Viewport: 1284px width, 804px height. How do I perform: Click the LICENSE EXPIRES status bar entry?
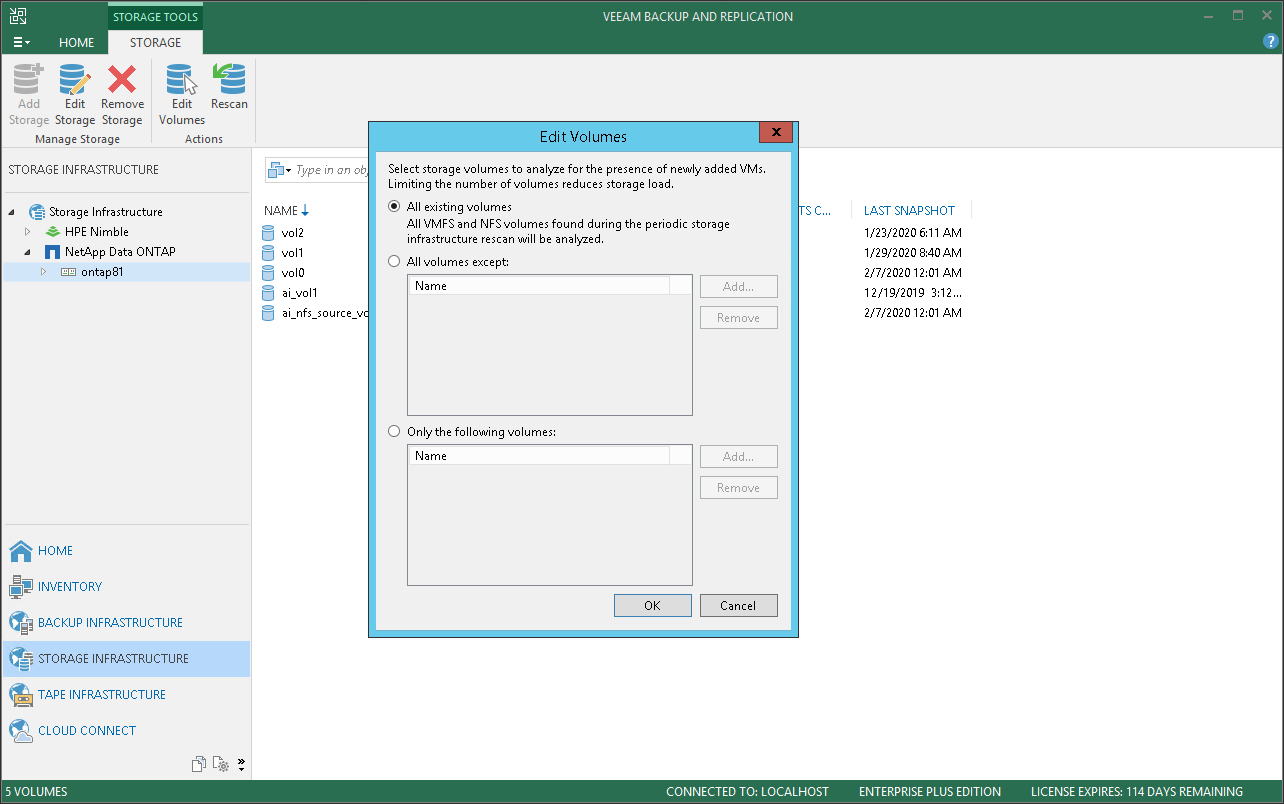tap(1137, 792)
